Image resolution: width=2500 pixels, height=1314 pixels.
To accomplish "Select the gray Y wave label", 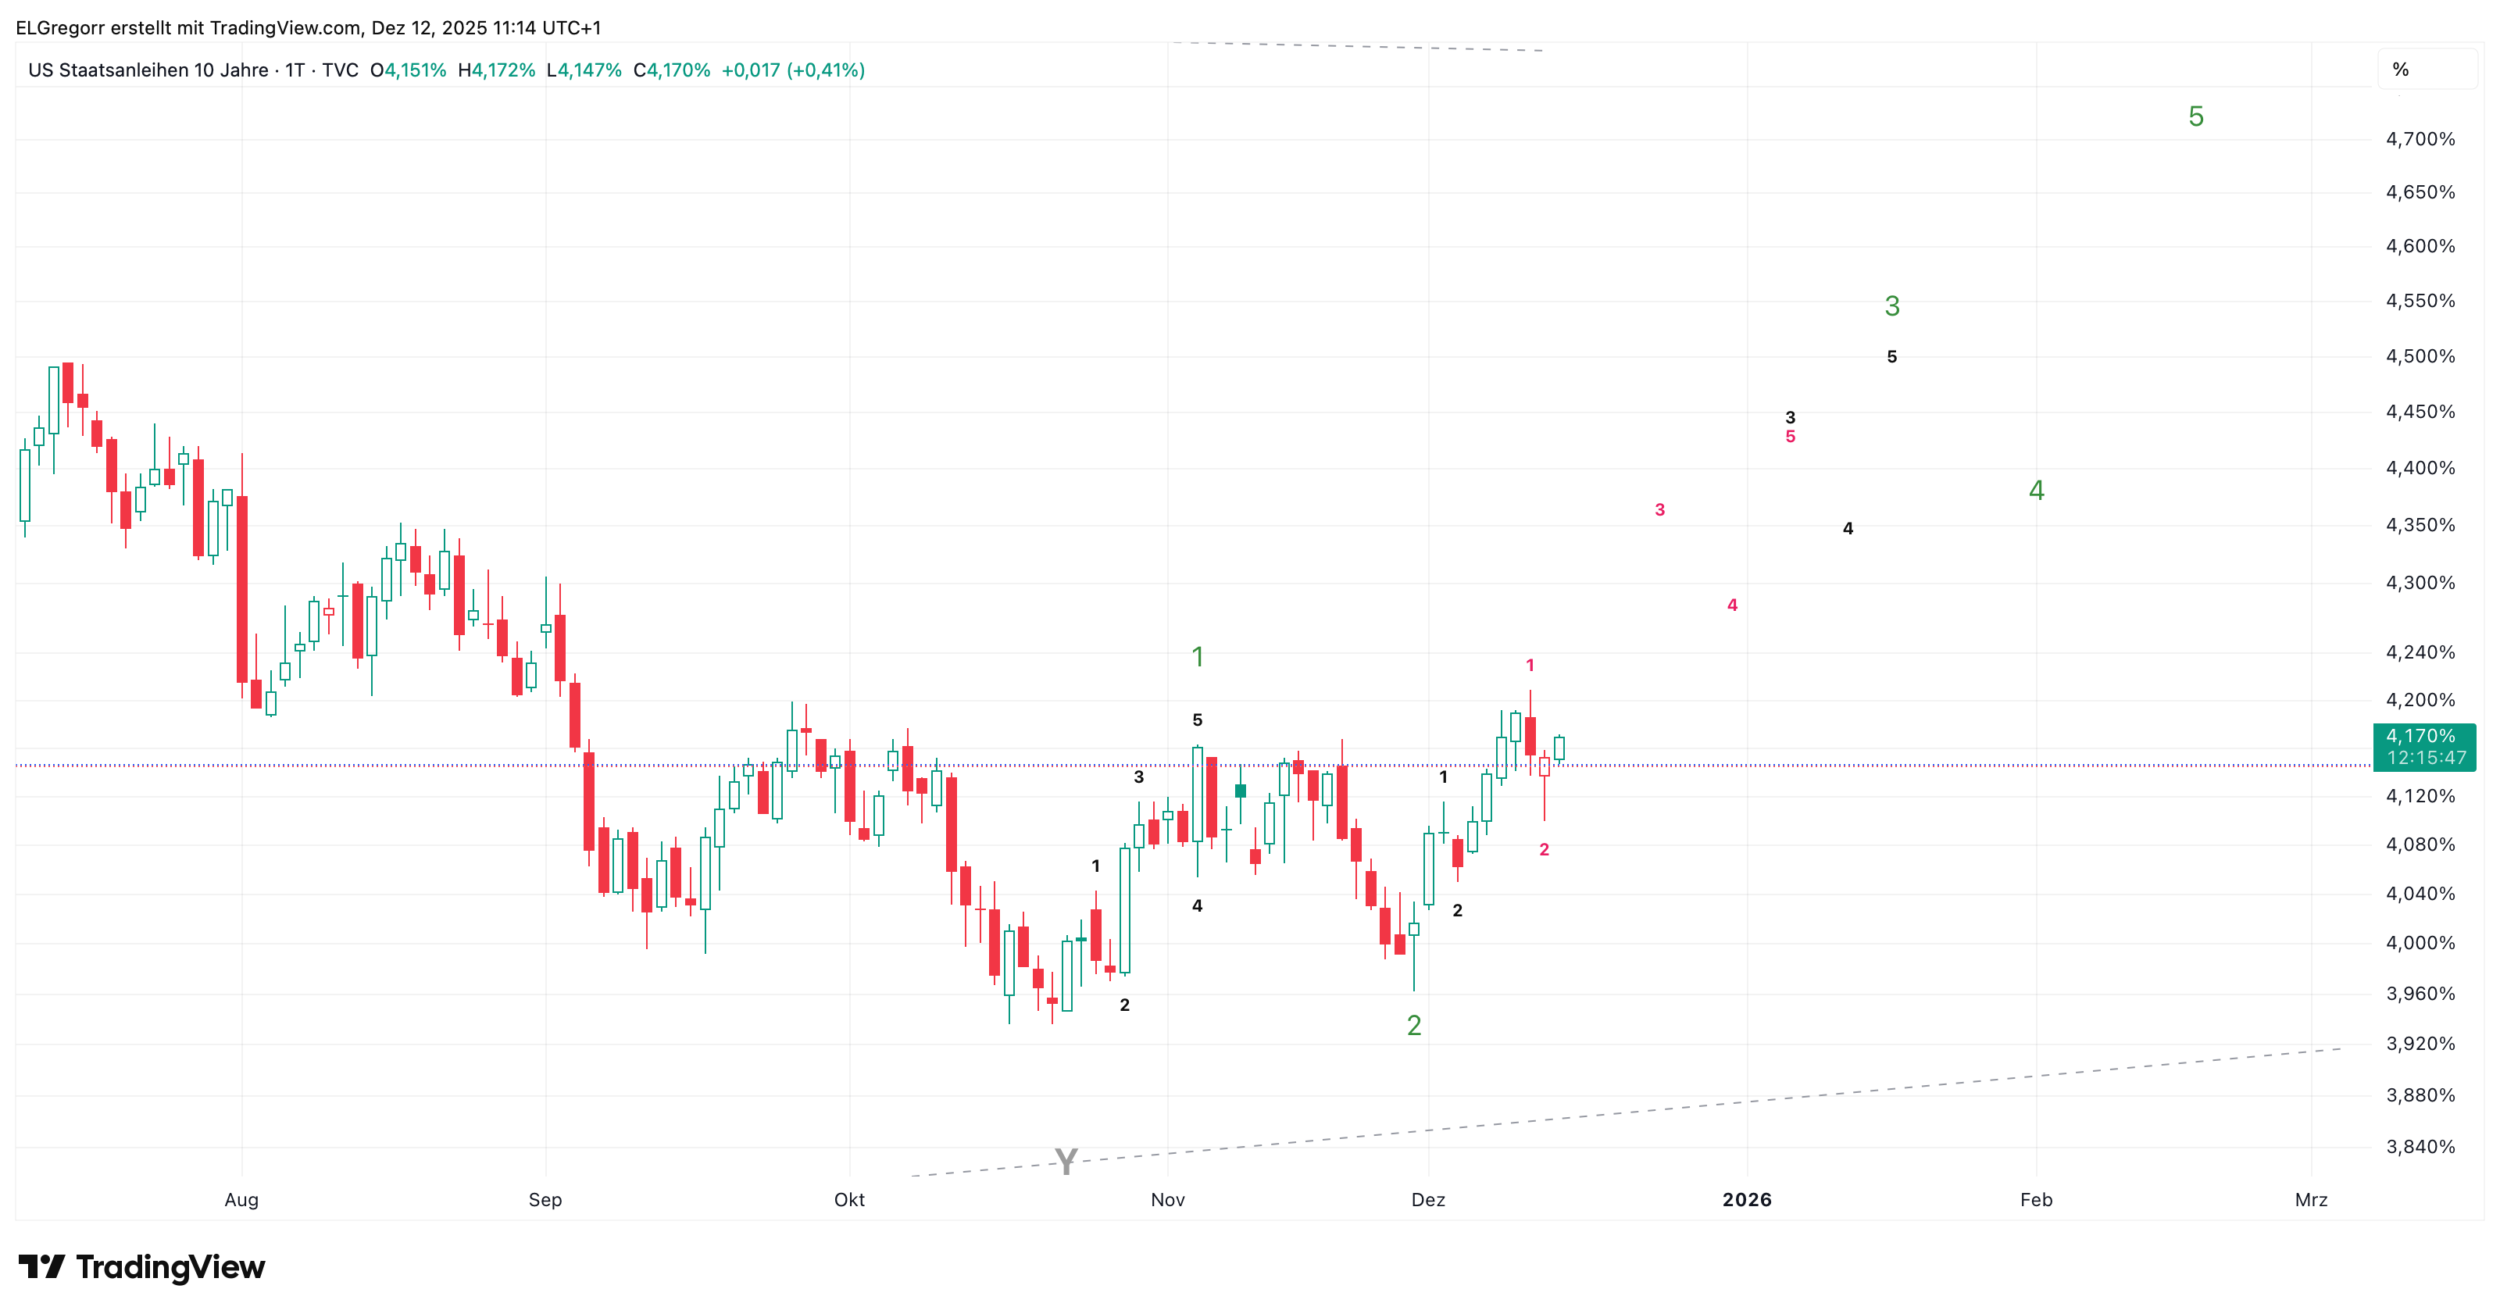I will pos(1066,1161).
